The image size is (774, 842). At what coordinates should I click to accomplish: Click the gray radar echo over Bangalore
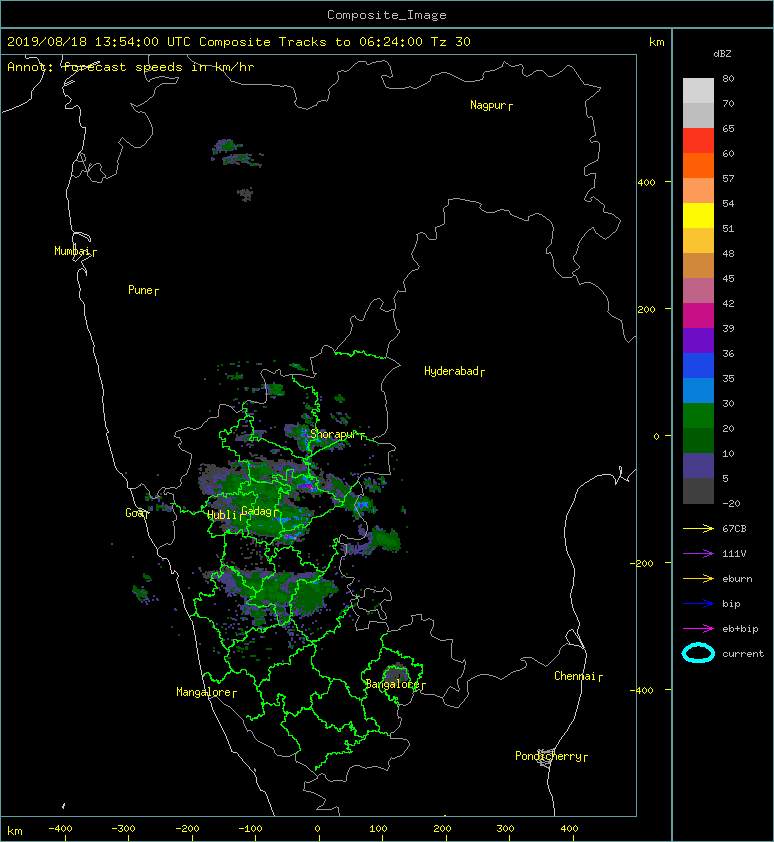(x=396, y=673)
